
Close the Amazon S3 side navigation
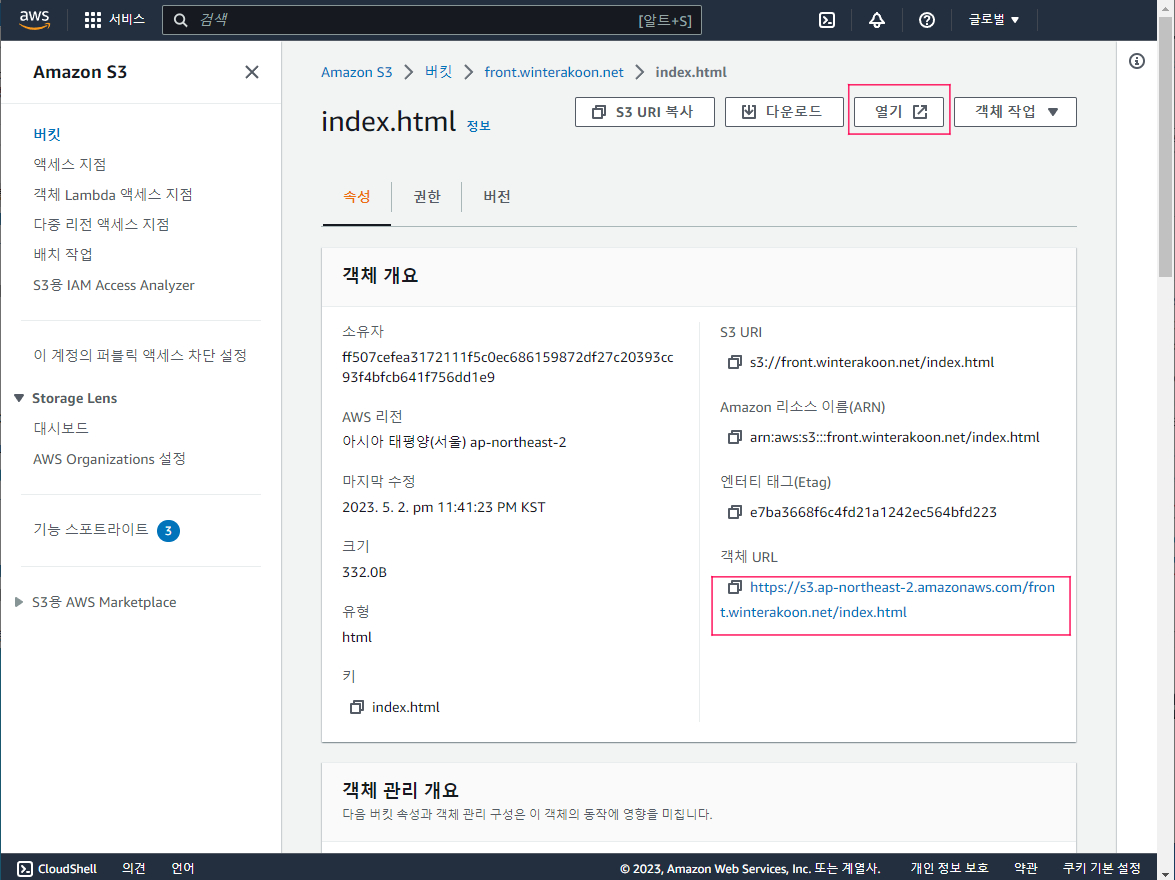[252, 72]
